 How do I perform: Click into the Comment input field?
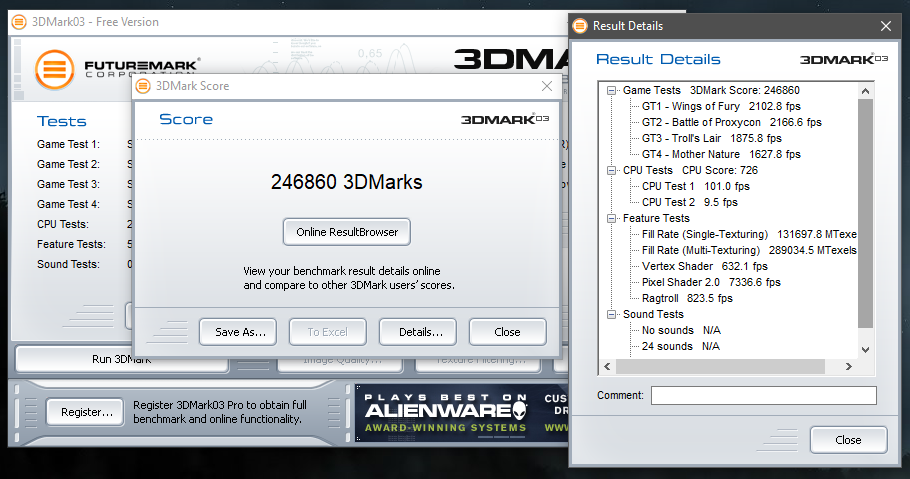click(x=764, y=395)
